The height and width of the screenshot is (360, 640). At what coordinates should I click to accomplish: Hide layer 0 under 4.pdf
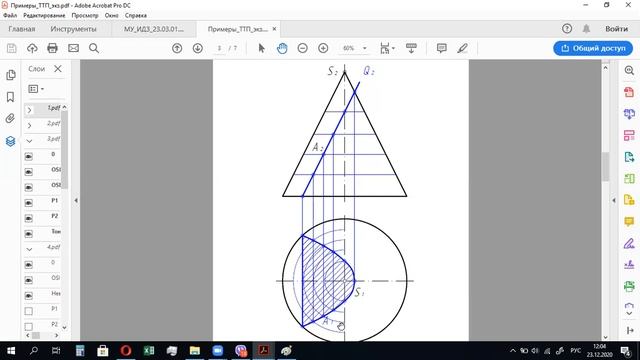tap(29, 265)
